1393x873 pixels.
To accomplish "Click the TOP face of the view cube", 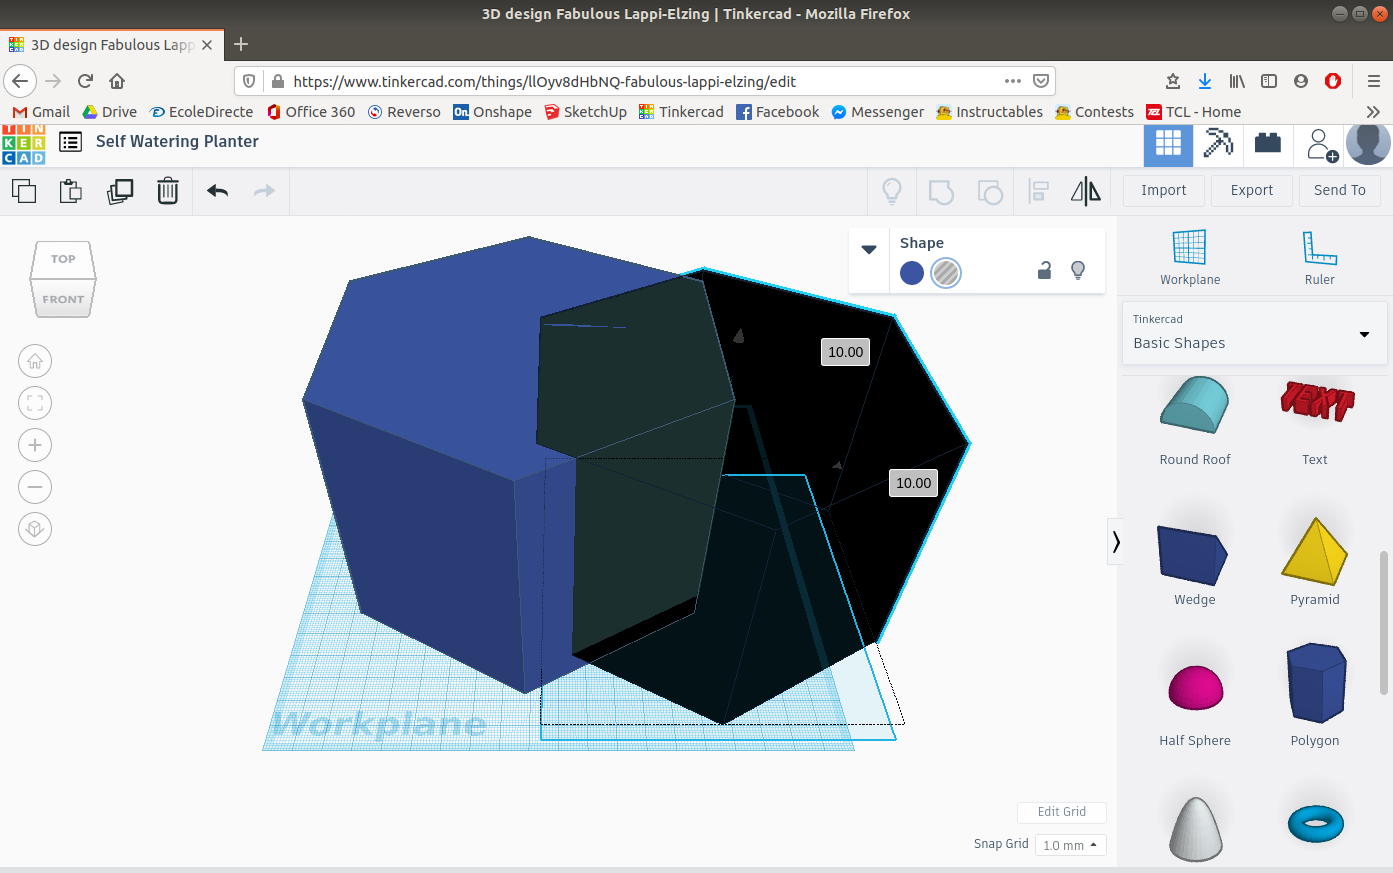I will (x=63, y=259).
